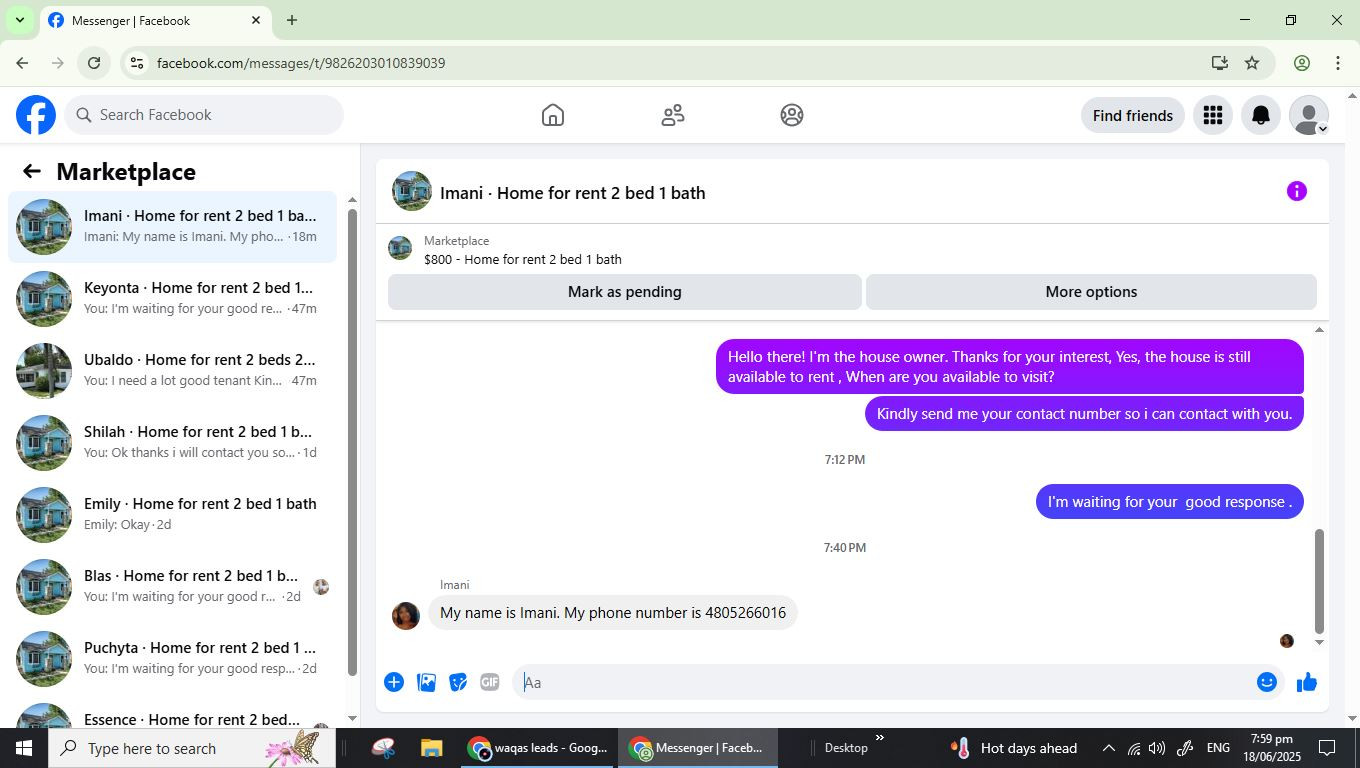This screenshot has height=768, width=1360.
Task: Open the Essence conversation
Action: tap(172, 714)
